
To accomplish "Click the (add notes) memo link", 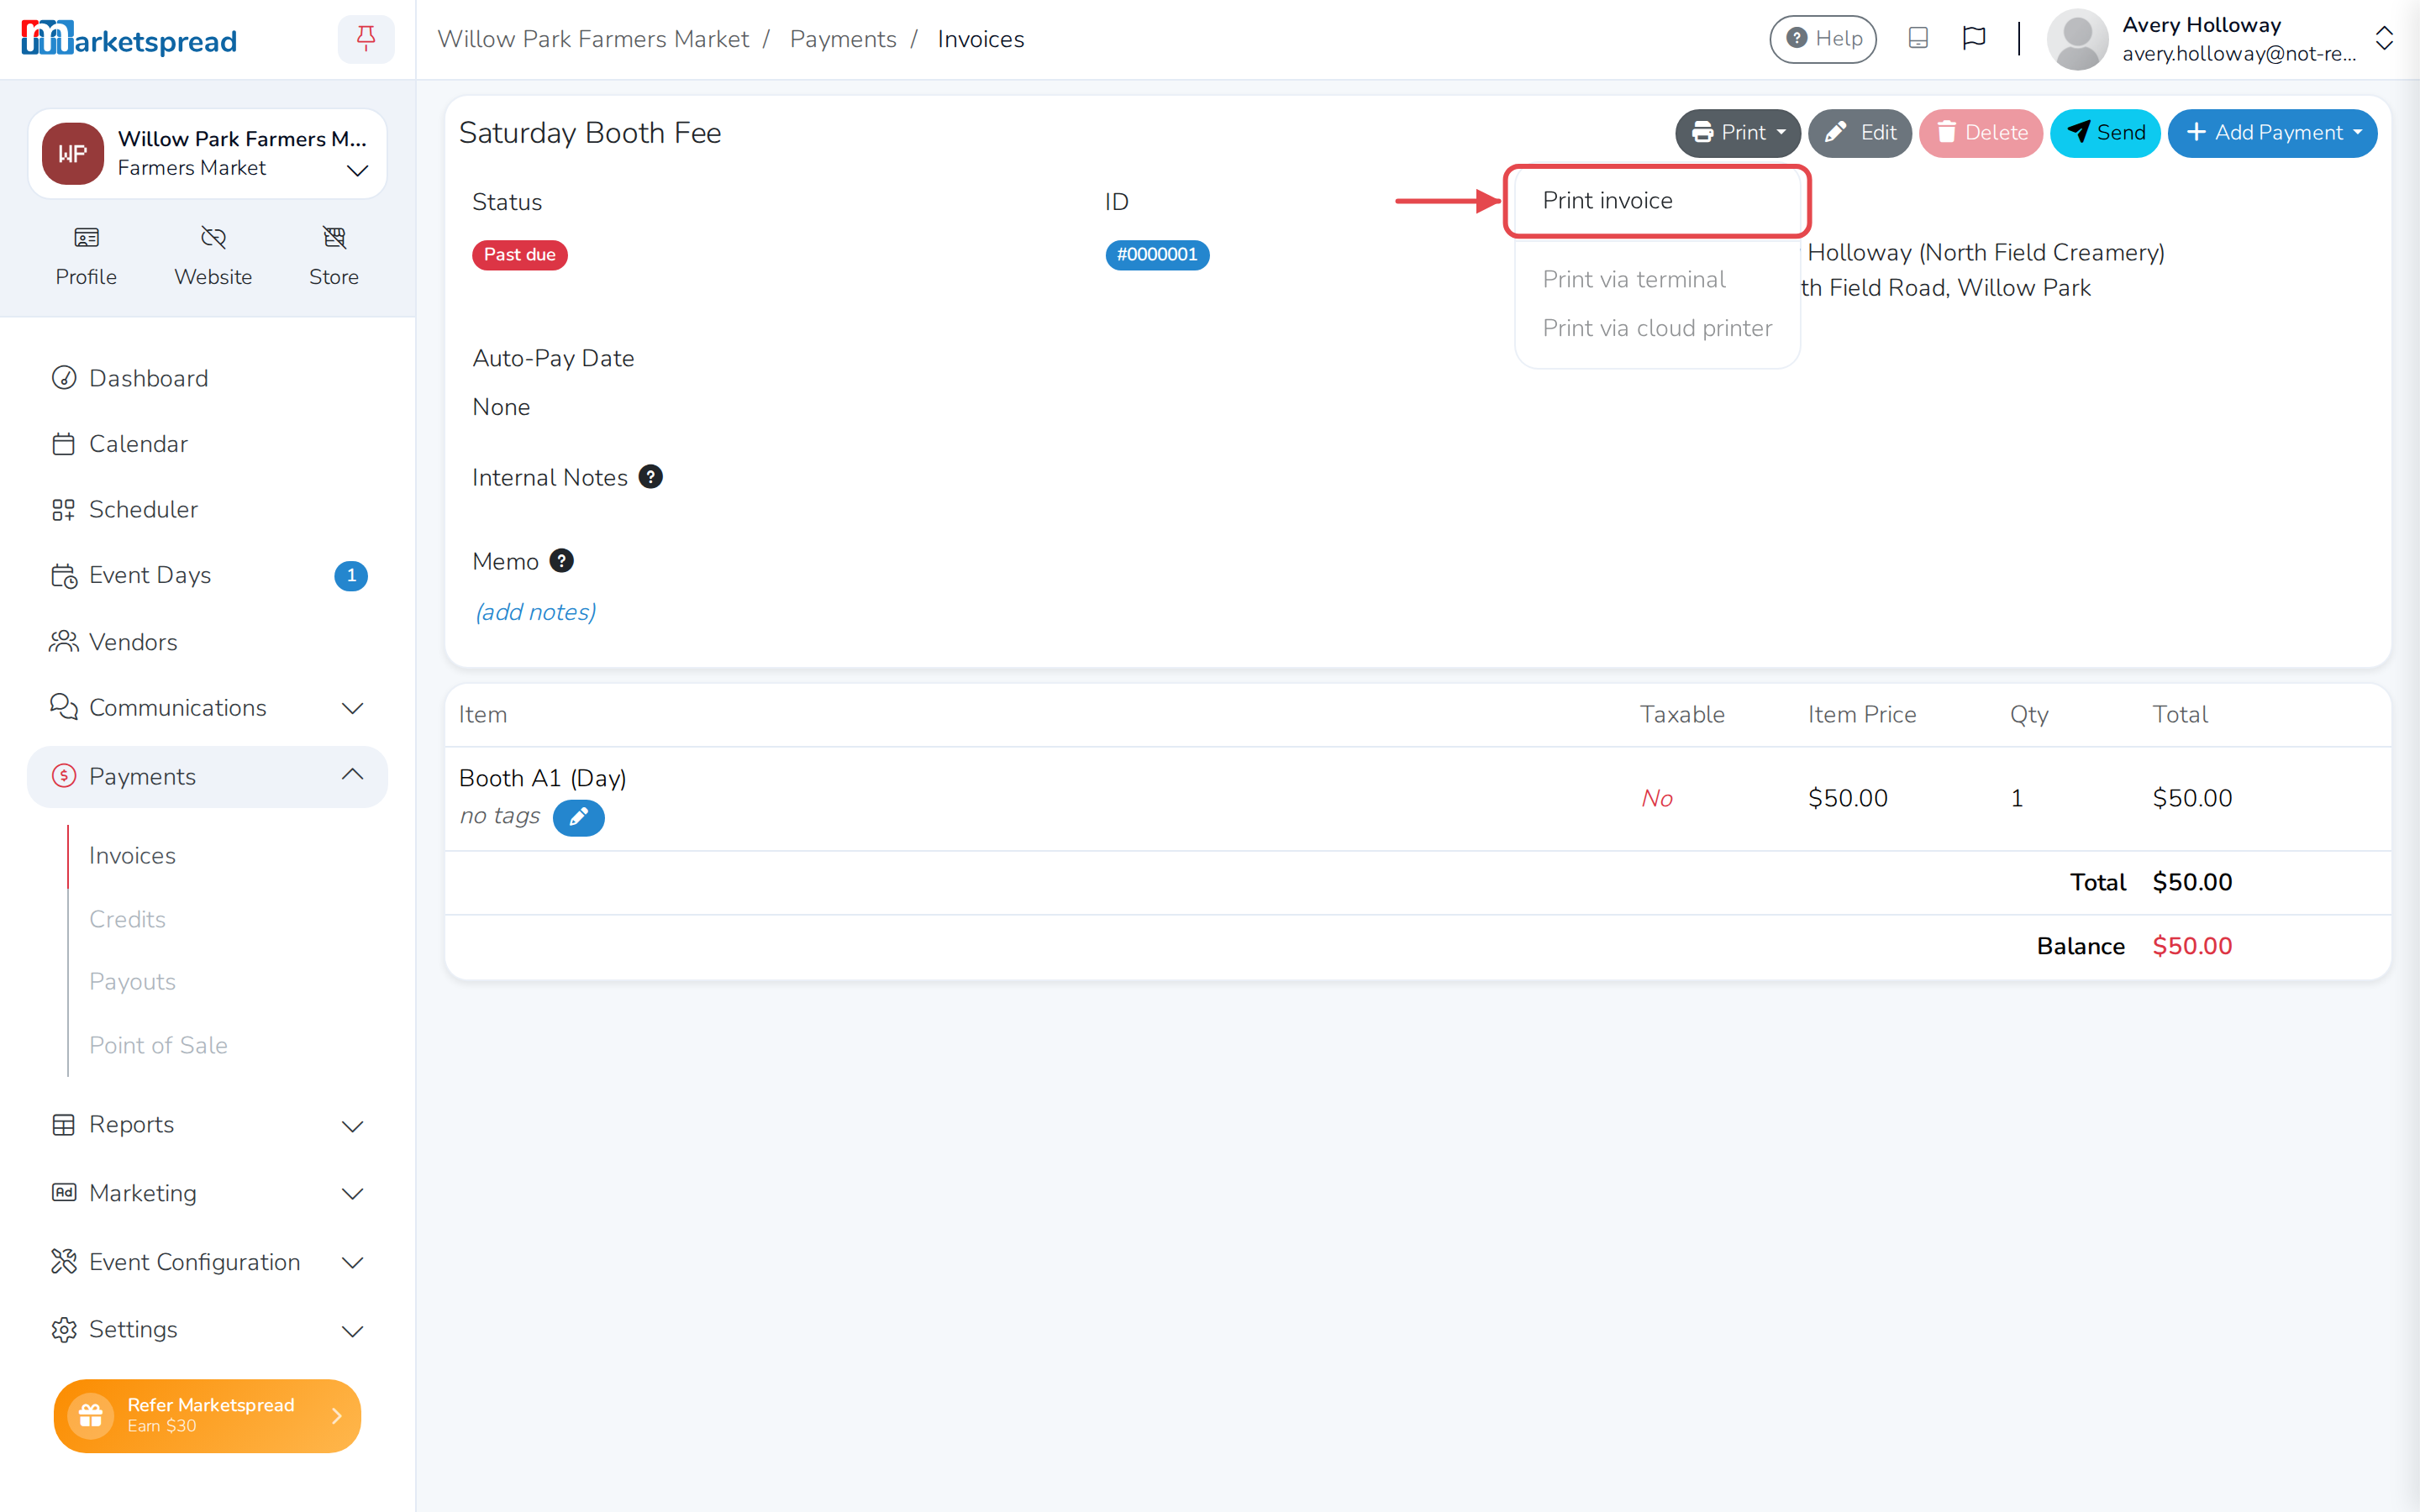I will pos(535,612).
